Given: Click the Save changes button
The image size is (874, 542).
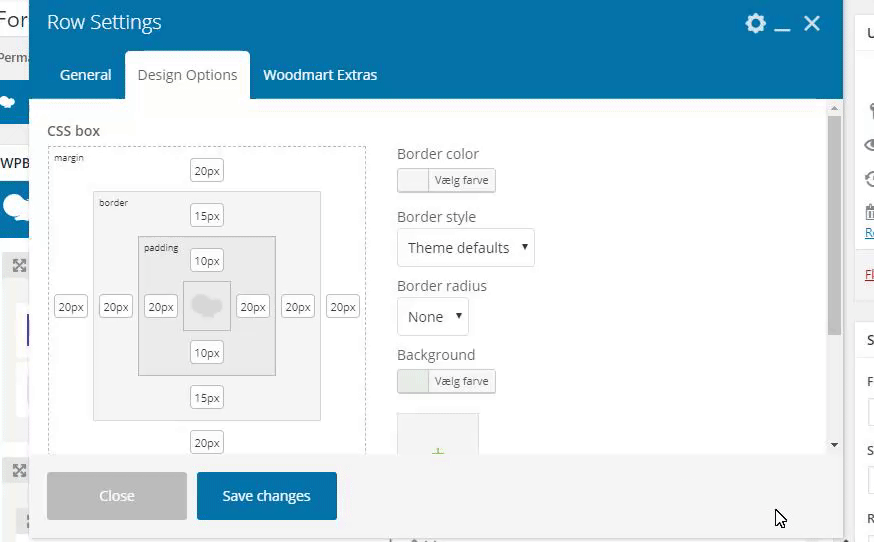Looking at the screenshot, I should (x=266, y=496).
